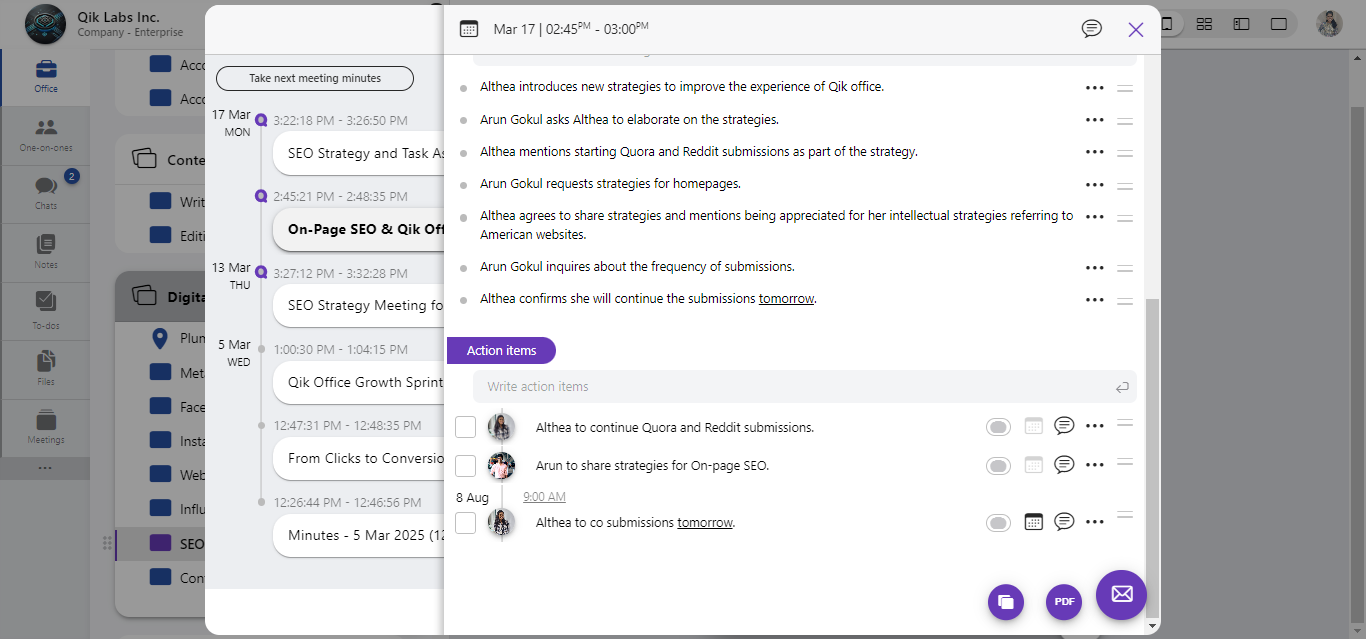The width and height of the screenshot is (1366, 639).
Task: Click in the Write action items field
Action: 700,386
